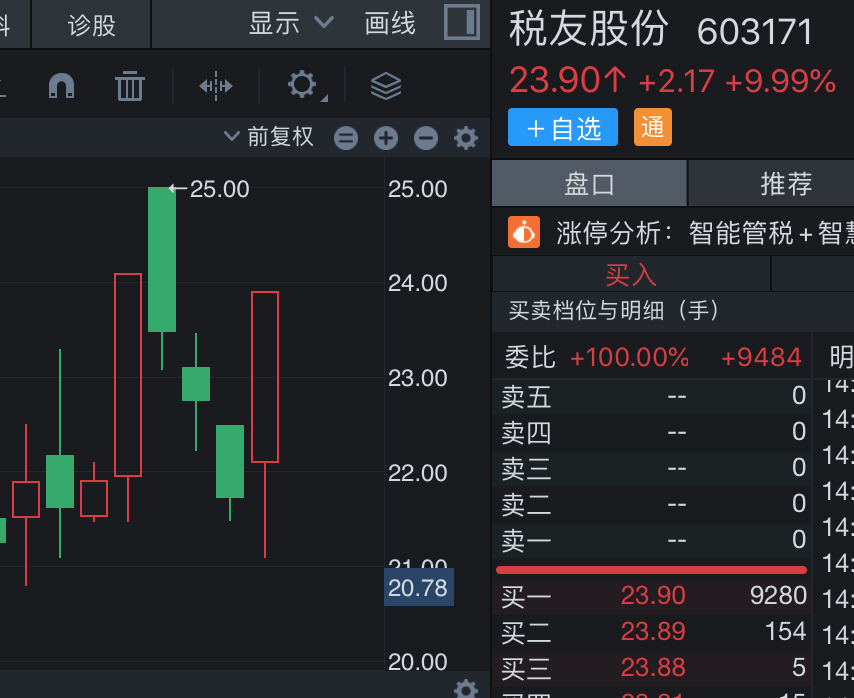
Task: Enable the magnet snap tool
Action: point(62,86)
